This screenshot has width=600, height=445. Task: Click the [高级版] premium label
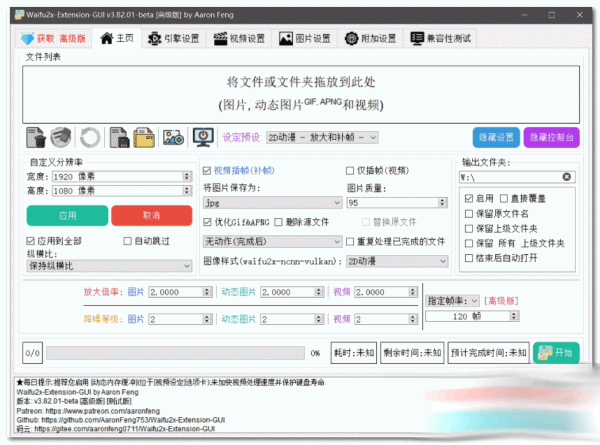coord(501,301)
